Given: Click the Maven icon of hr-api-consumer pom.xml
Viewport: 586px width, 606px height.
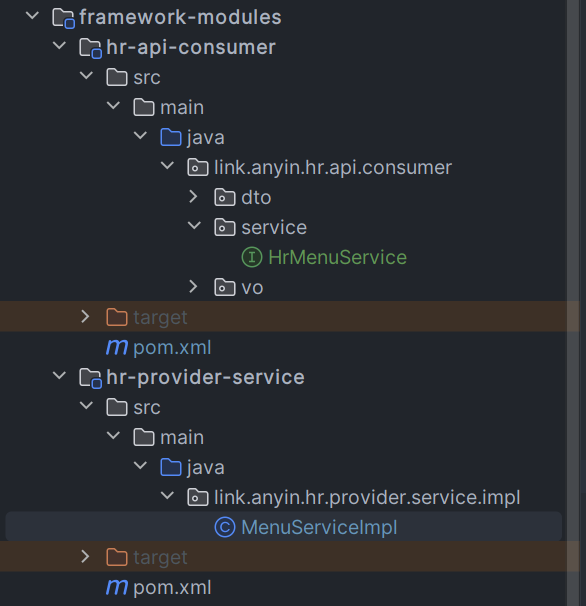Looking at the screenshot, I should pyautogui.click(x=117, y=347).
